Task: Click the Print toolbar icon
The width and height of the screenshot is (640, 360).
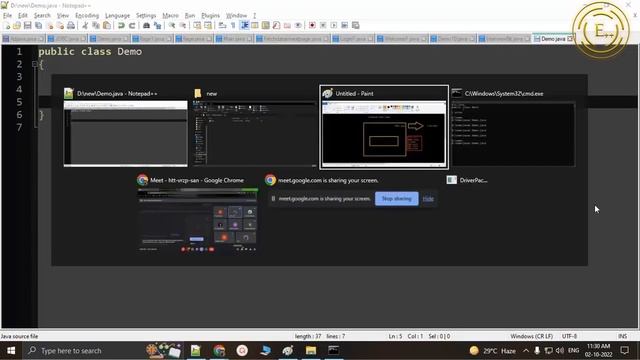Action: [71, 26]
